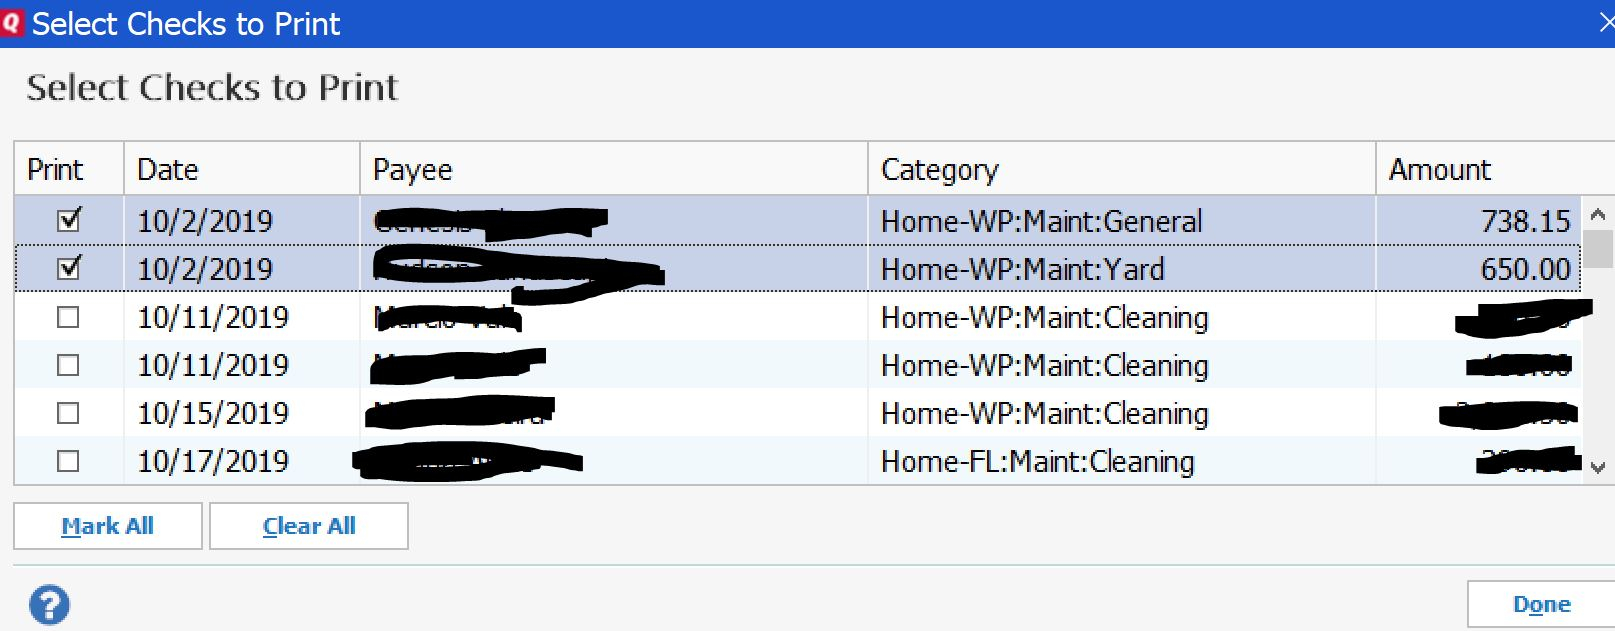Uncheck the 738.15 Maint:General check

point(69,219)
